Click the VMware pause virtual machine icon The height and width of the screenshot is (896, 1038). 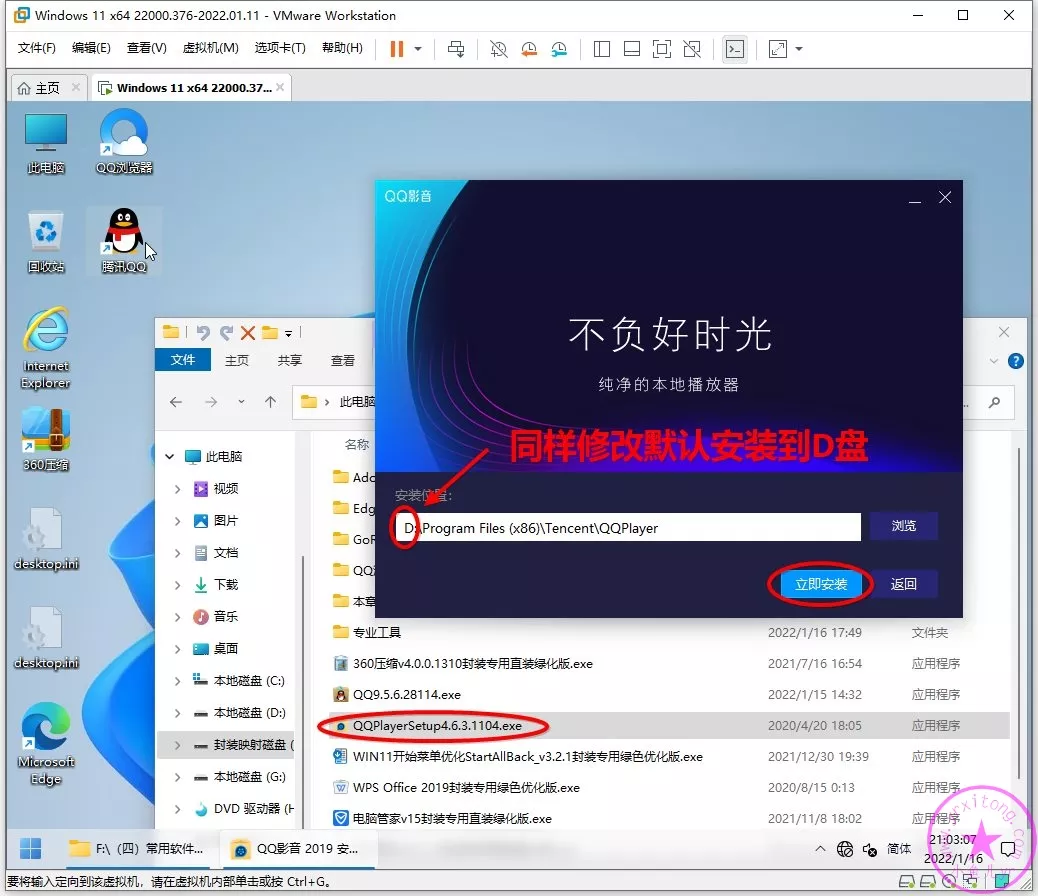[397, 48]
